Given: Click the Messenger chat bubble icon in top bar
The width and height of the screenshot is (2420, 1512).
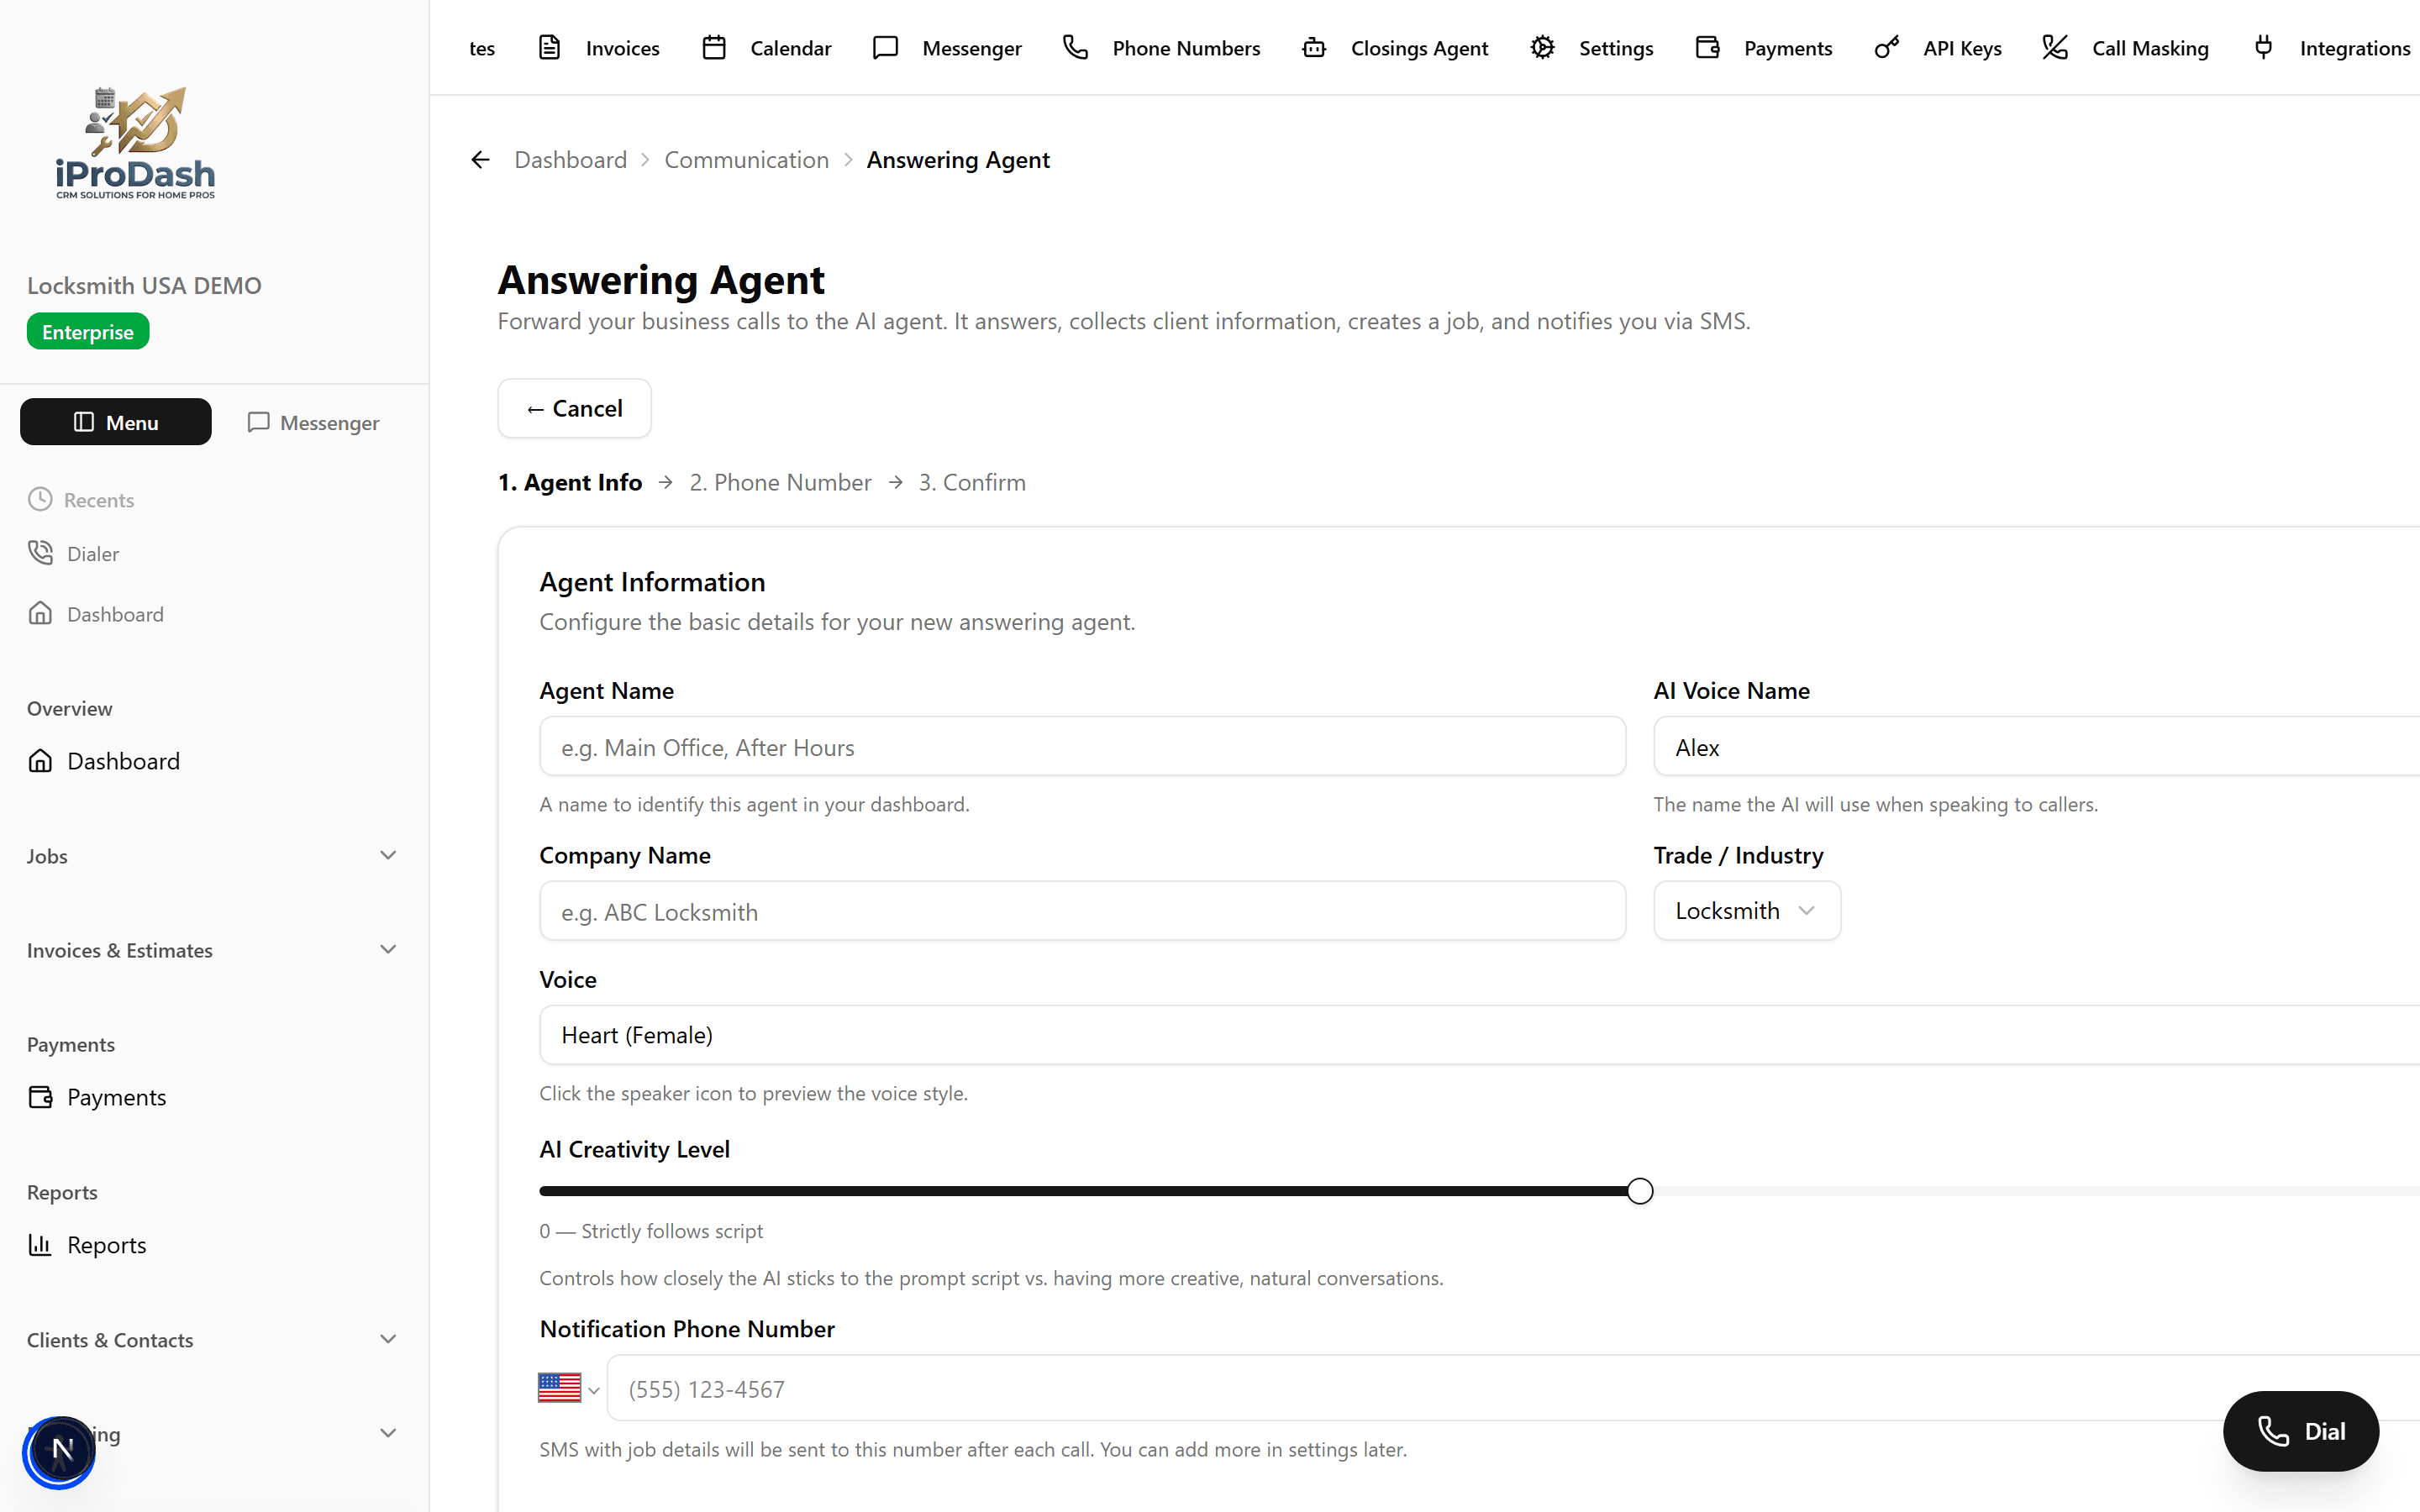Looking at the screenshot, I should [x=885, y=47].
